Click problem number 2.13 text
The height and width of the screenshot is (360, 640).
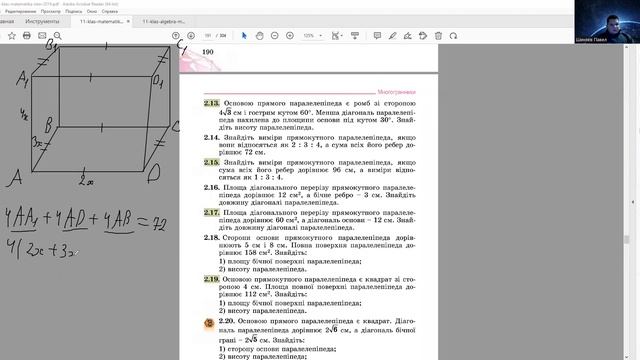coord(212,103)
